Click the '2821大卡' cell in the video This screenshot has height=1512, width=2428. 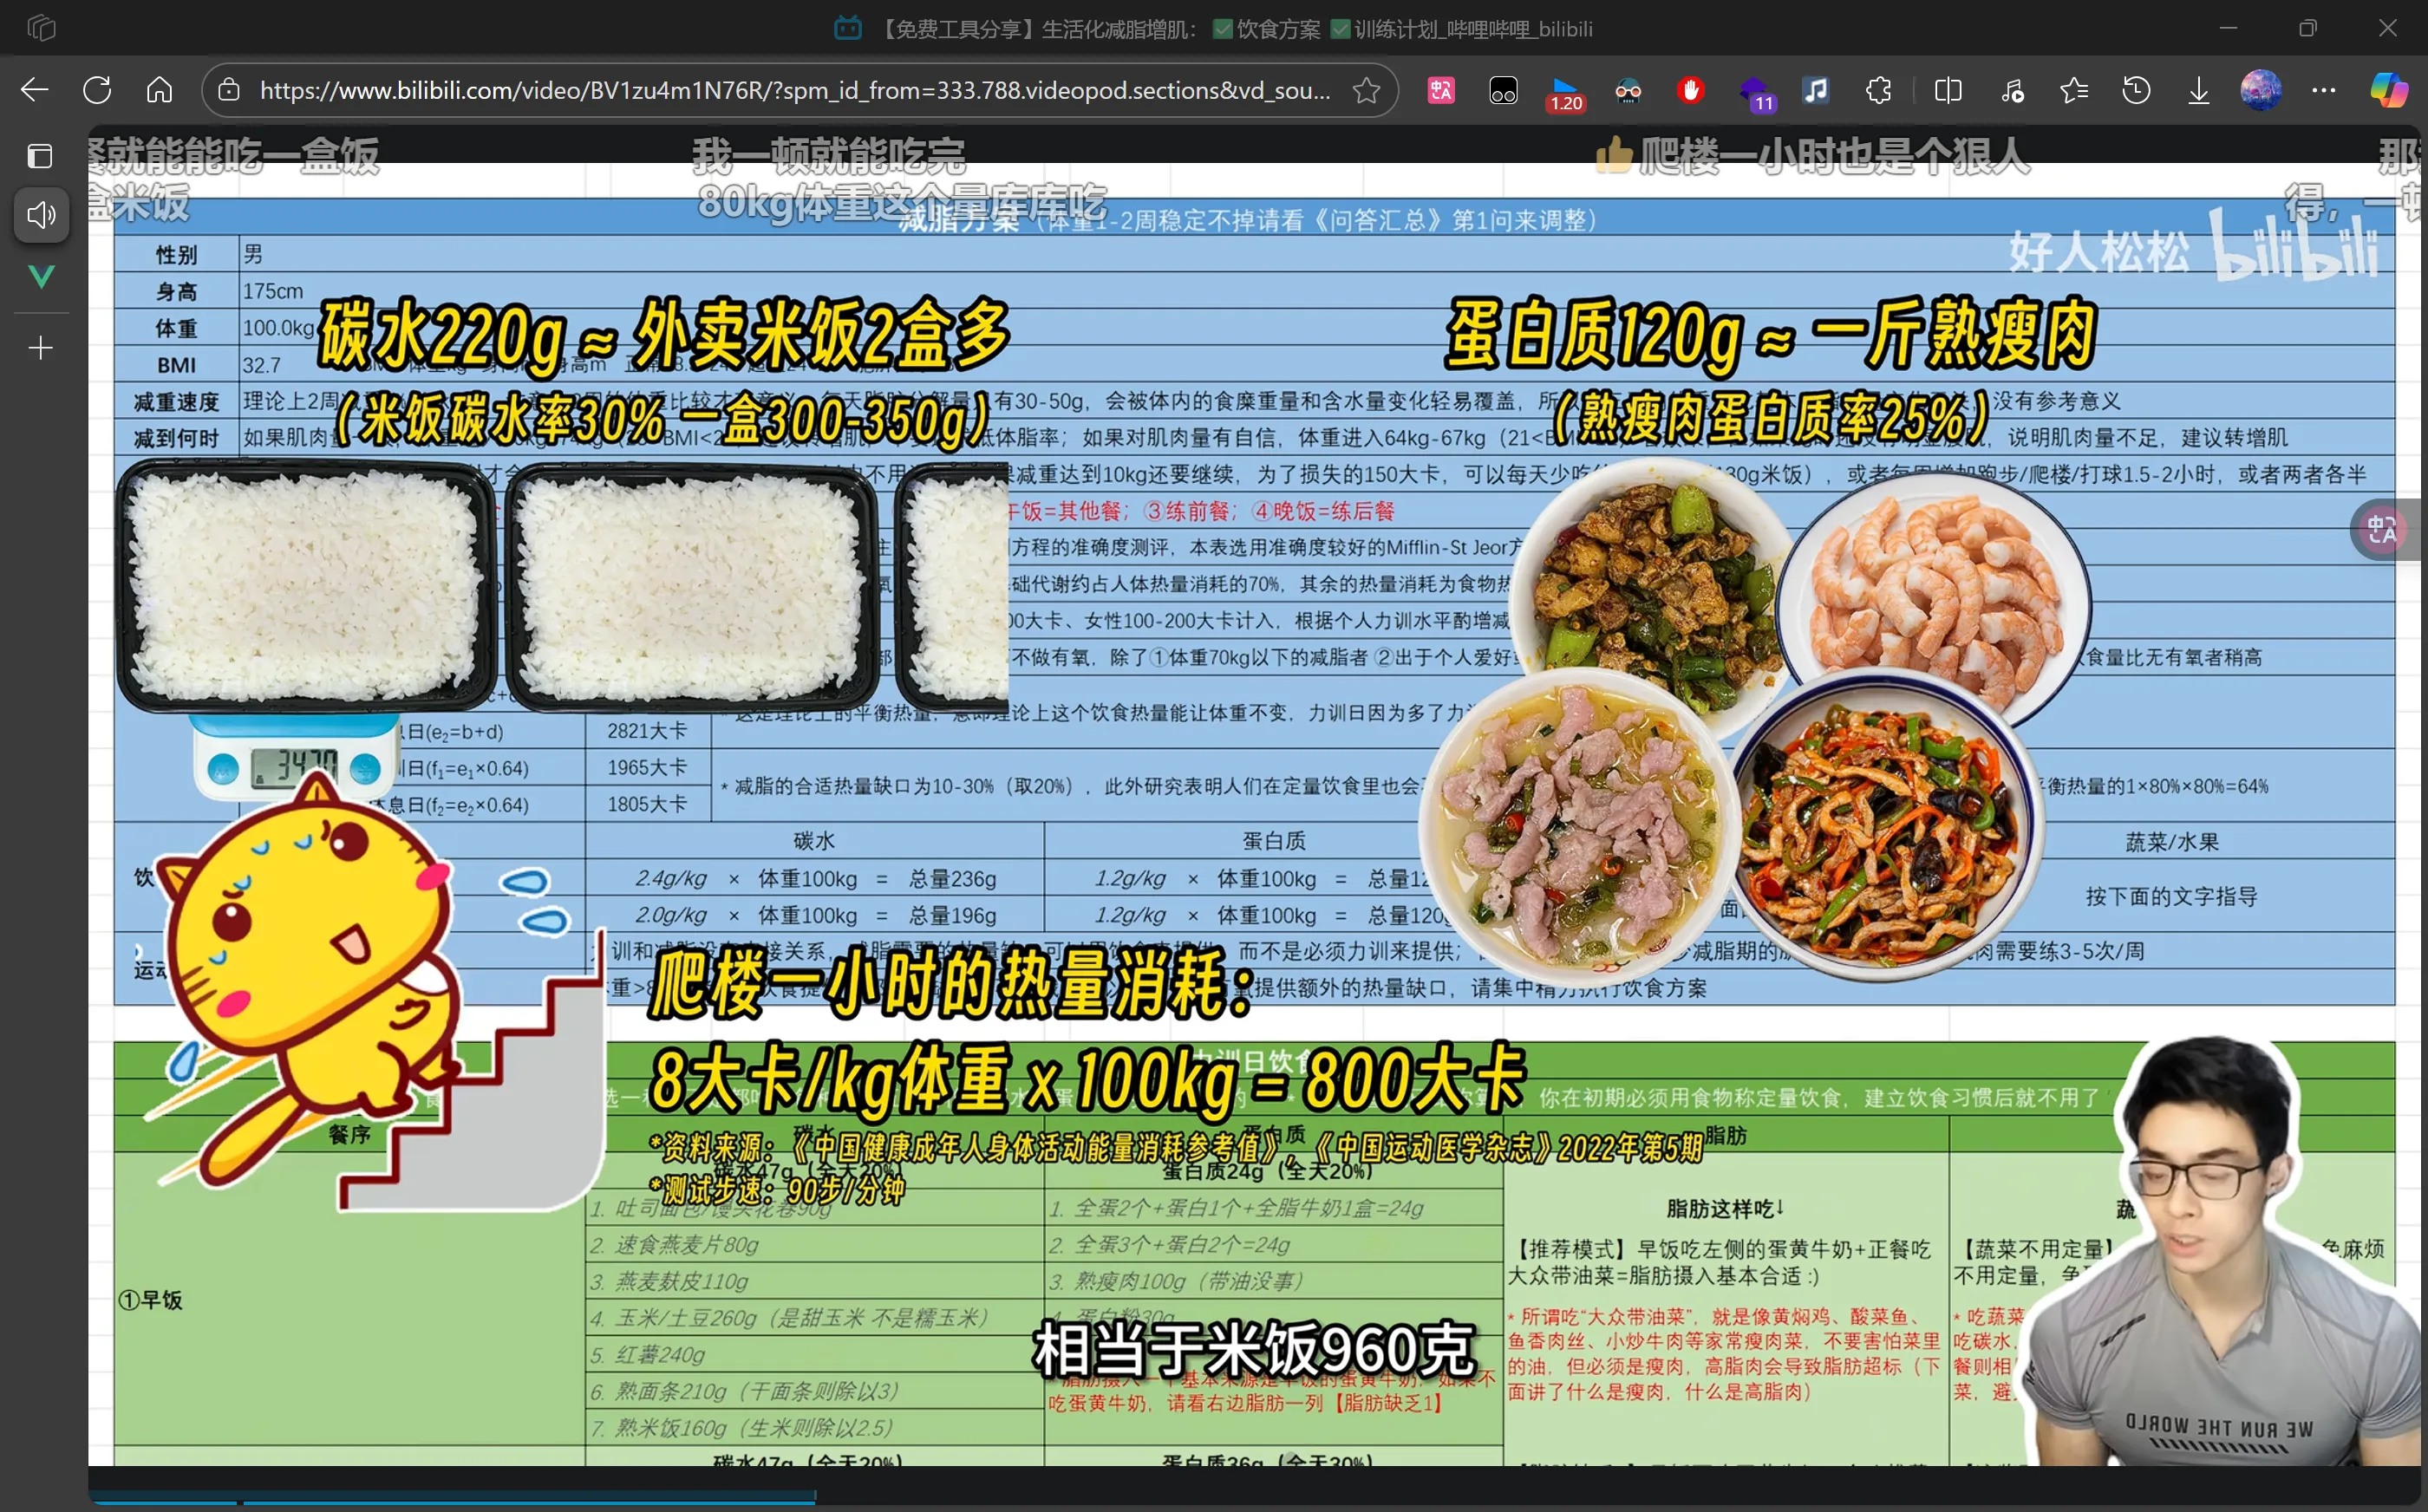tap(647, 731)
